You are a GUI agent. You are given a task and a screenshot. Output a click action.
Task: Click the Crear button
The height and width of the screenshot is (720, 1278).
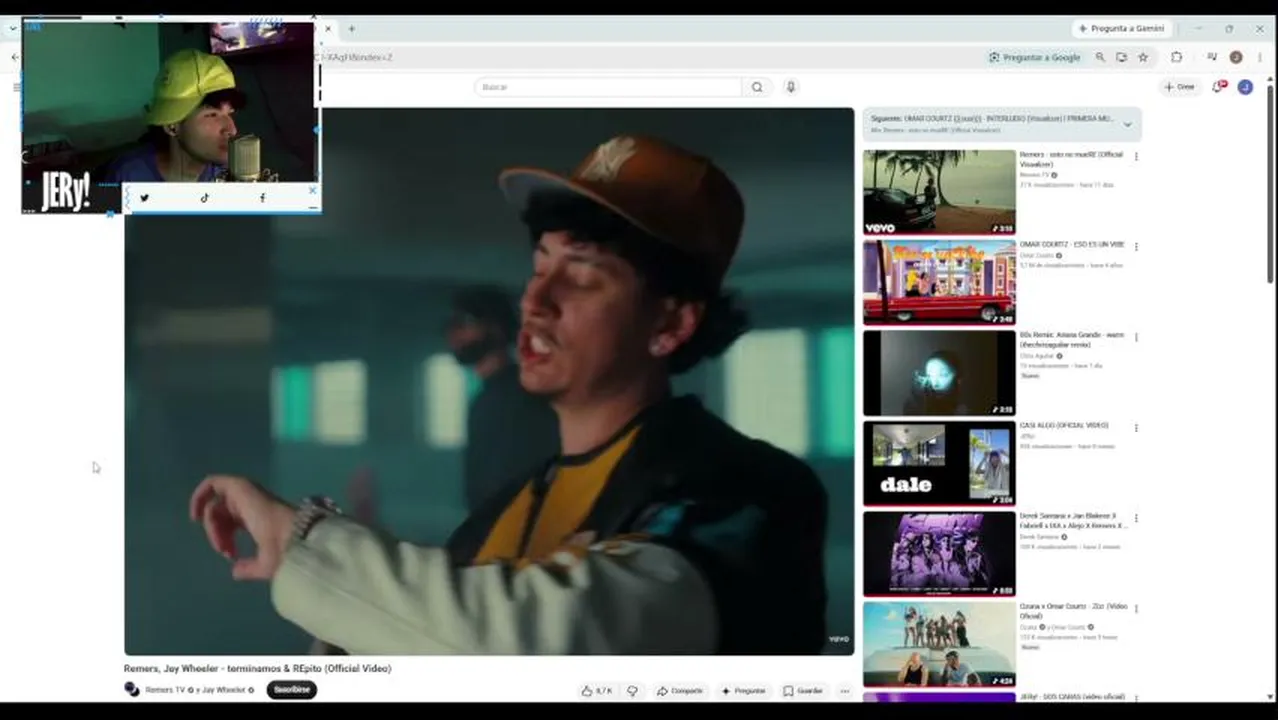1180,87
